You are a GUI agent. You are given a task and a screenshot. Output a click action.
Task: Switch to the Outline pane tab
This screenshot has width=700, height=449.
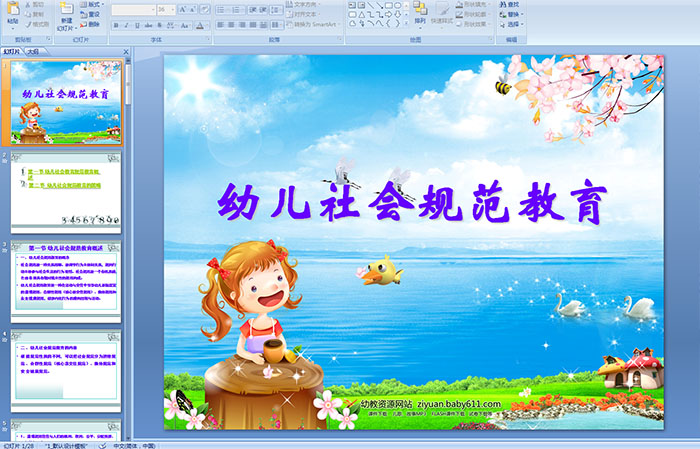pos(33,52)
